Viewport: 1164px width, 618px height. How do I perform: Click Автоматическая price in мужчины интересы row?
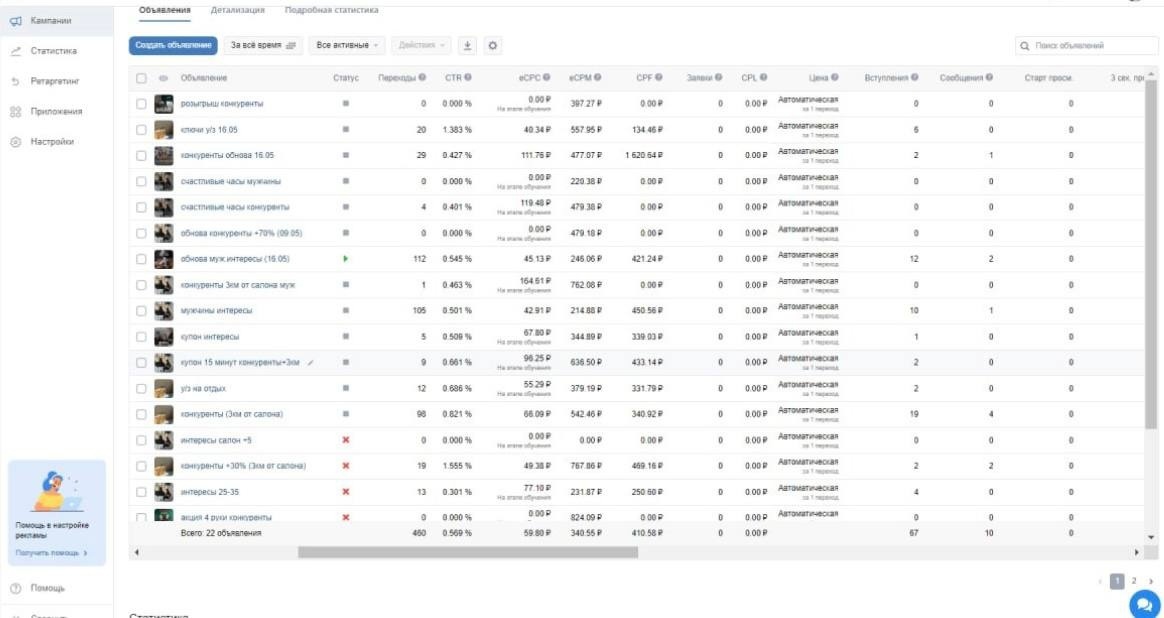click(808, 306)
